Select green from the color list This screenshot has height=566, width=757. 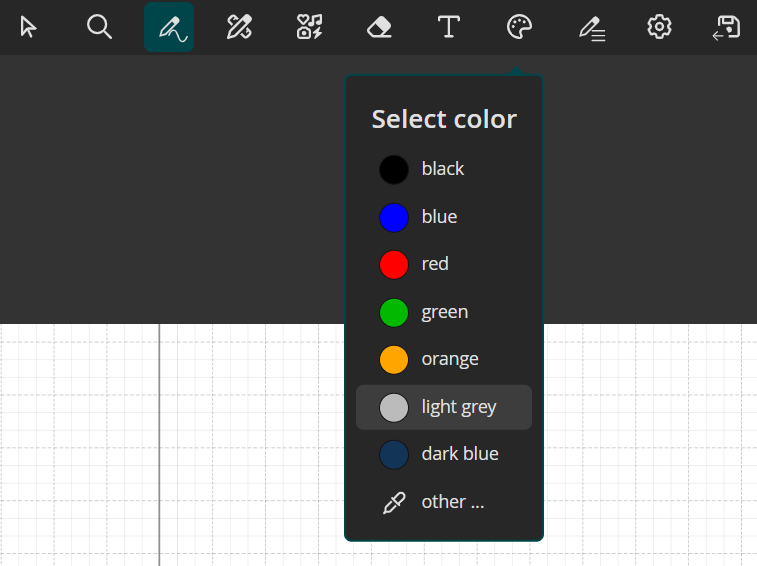394,312
